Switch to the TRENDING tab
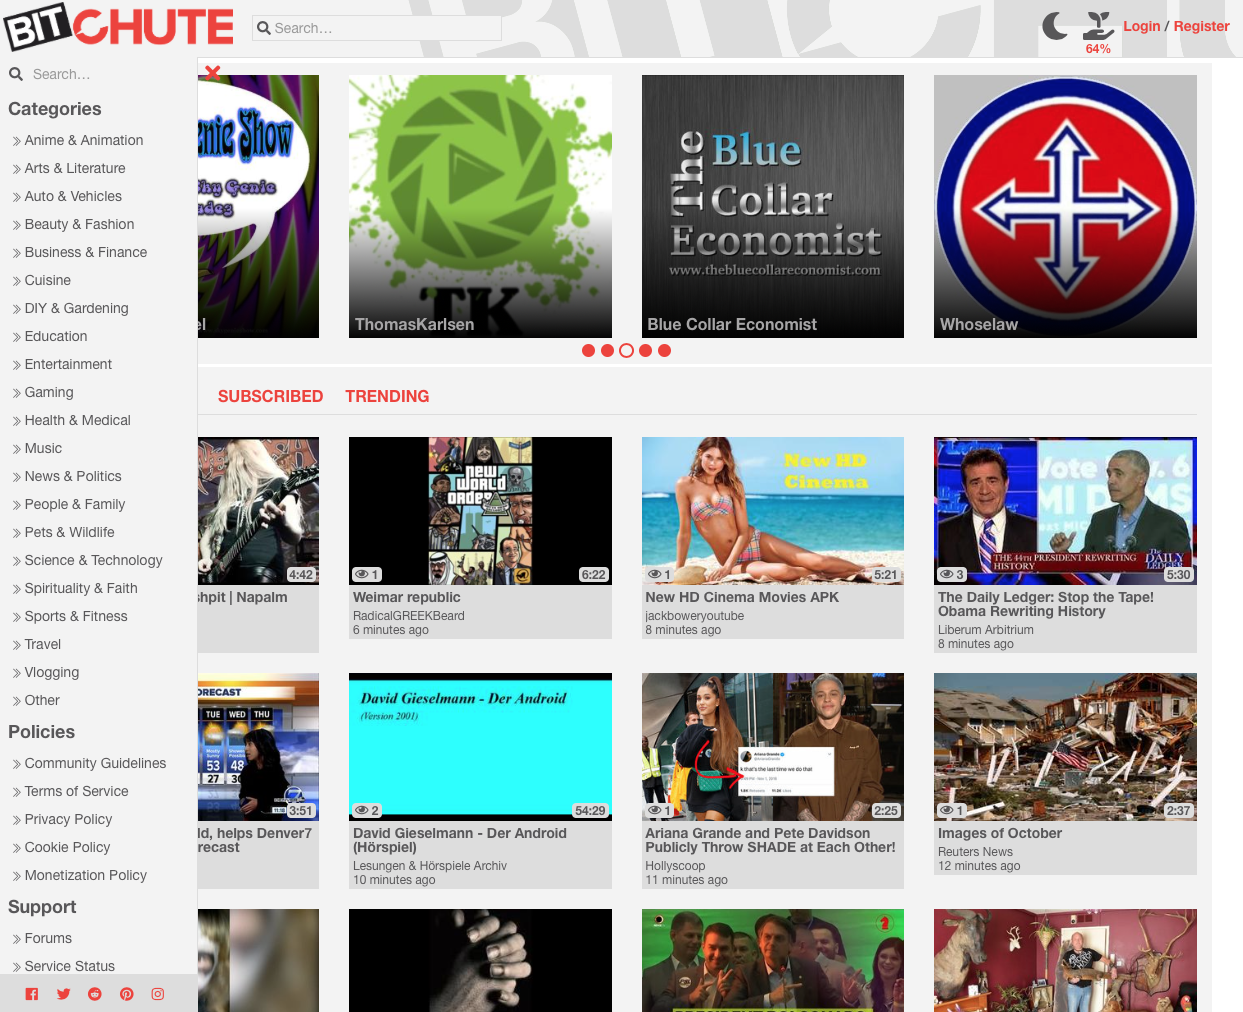 387,397
